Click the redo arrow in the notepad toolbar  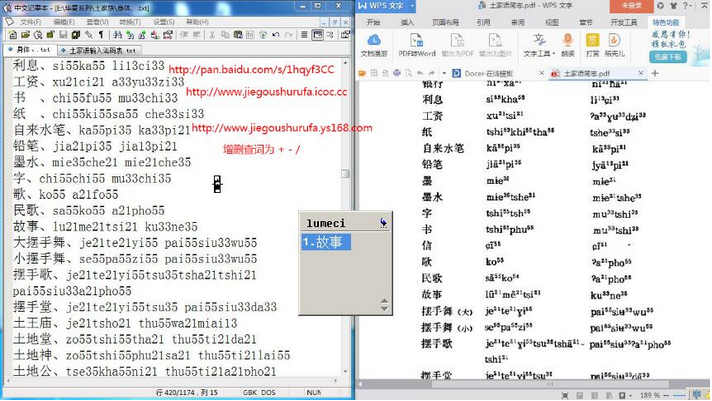[288, 35]
